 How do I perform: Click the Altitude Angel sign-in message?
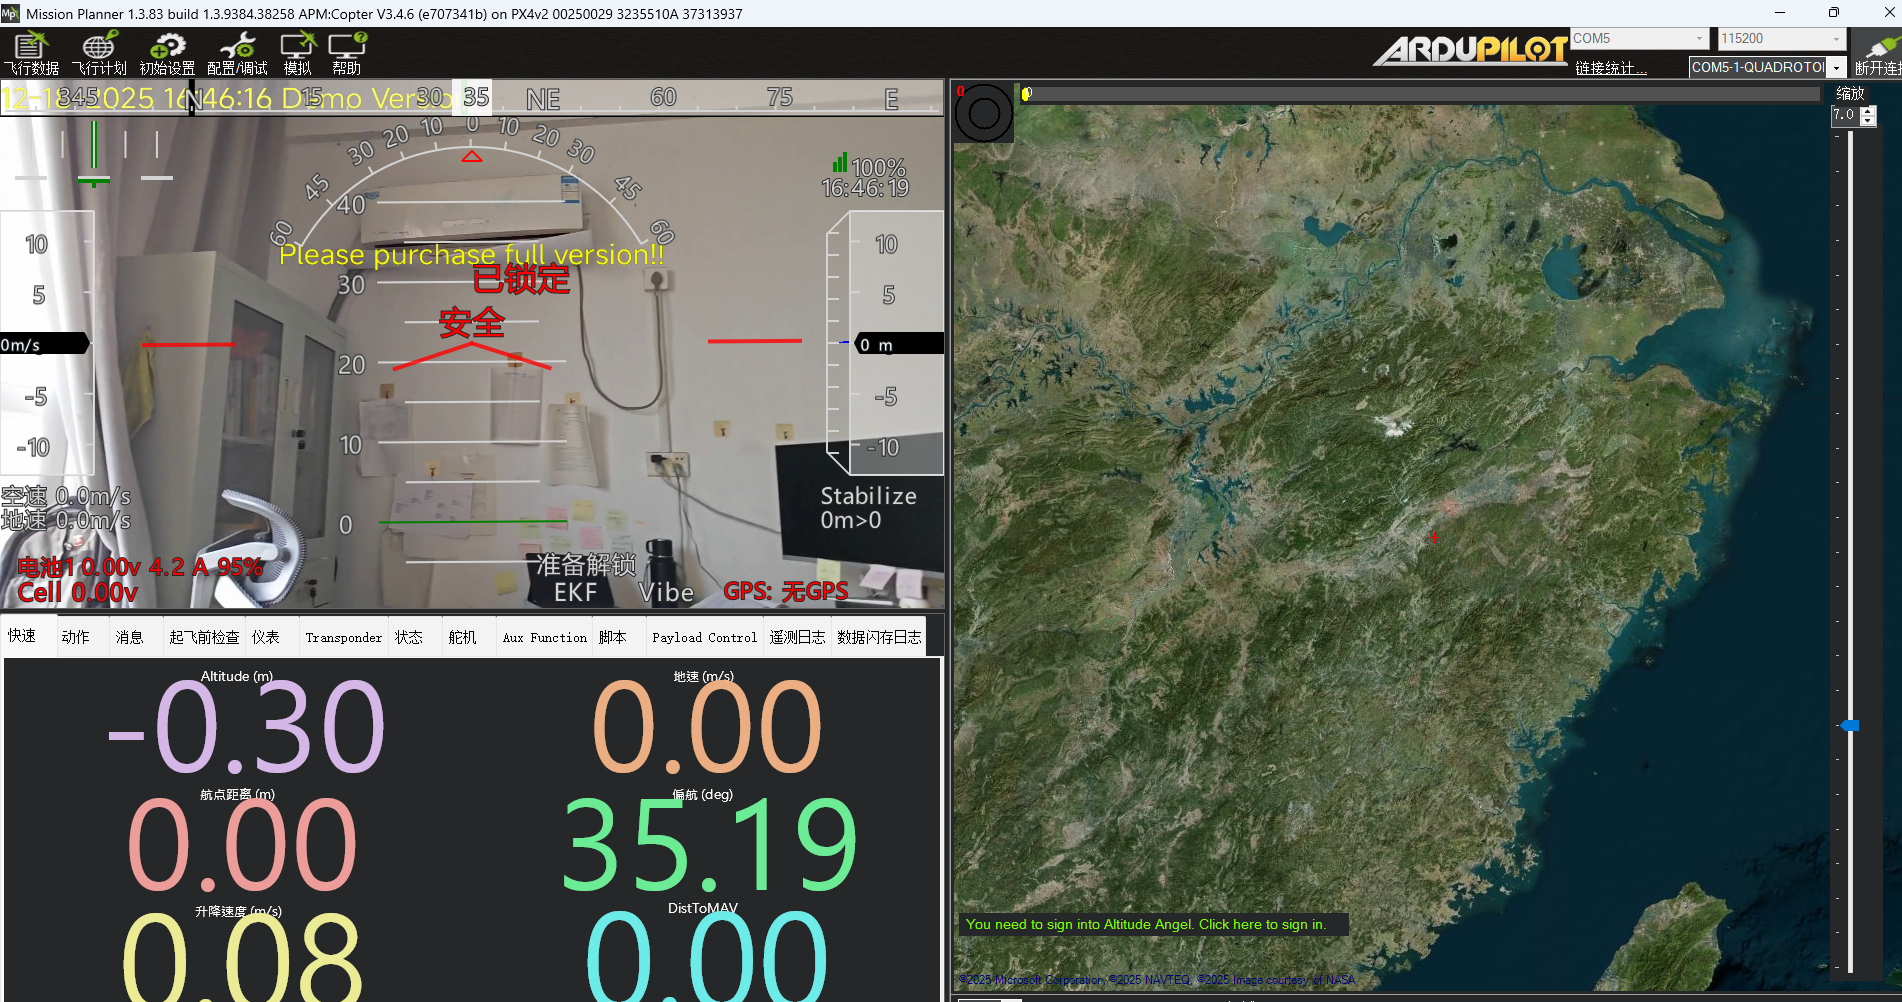coord(1146,924)
